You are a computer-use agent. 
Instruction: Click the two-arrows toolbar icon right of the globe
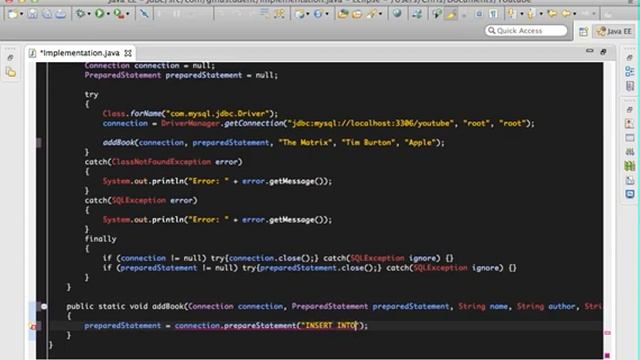[x=417, y=14]
